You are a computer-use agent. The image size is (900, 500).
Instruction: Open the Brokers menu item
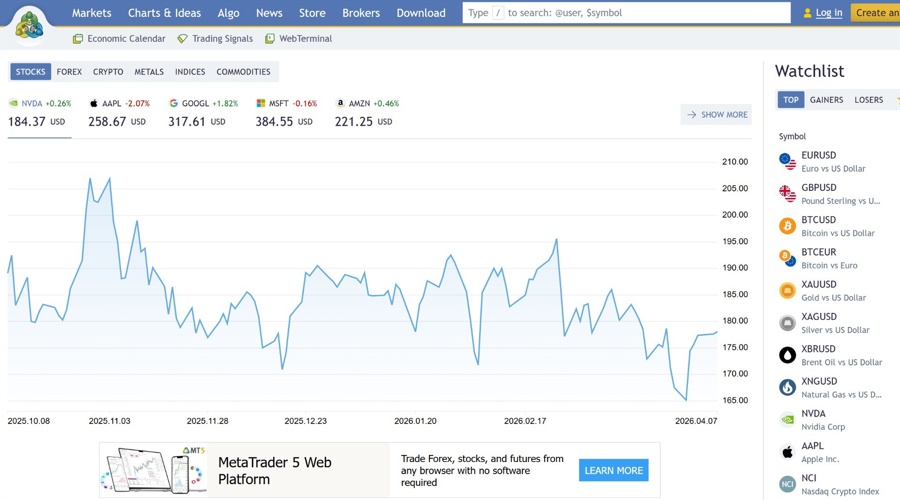pyautogui.click(x=361, y=13)
